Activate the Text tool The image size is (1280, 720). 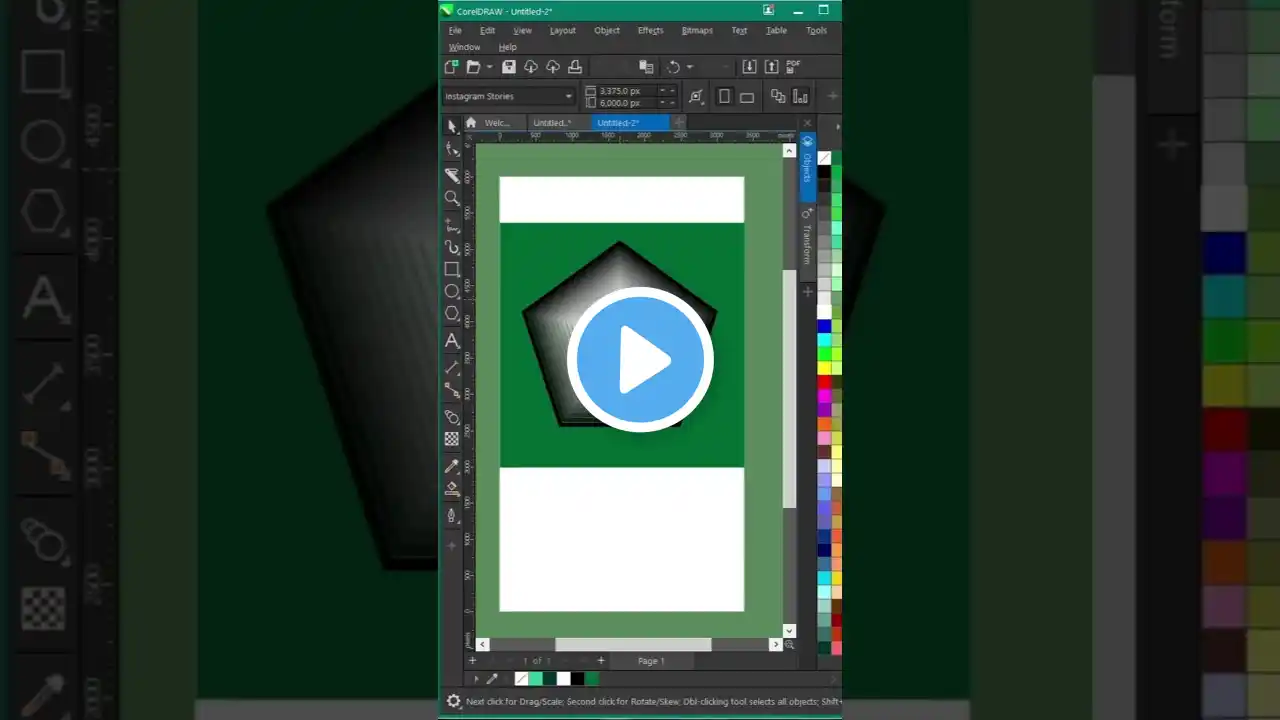[452, 341]
